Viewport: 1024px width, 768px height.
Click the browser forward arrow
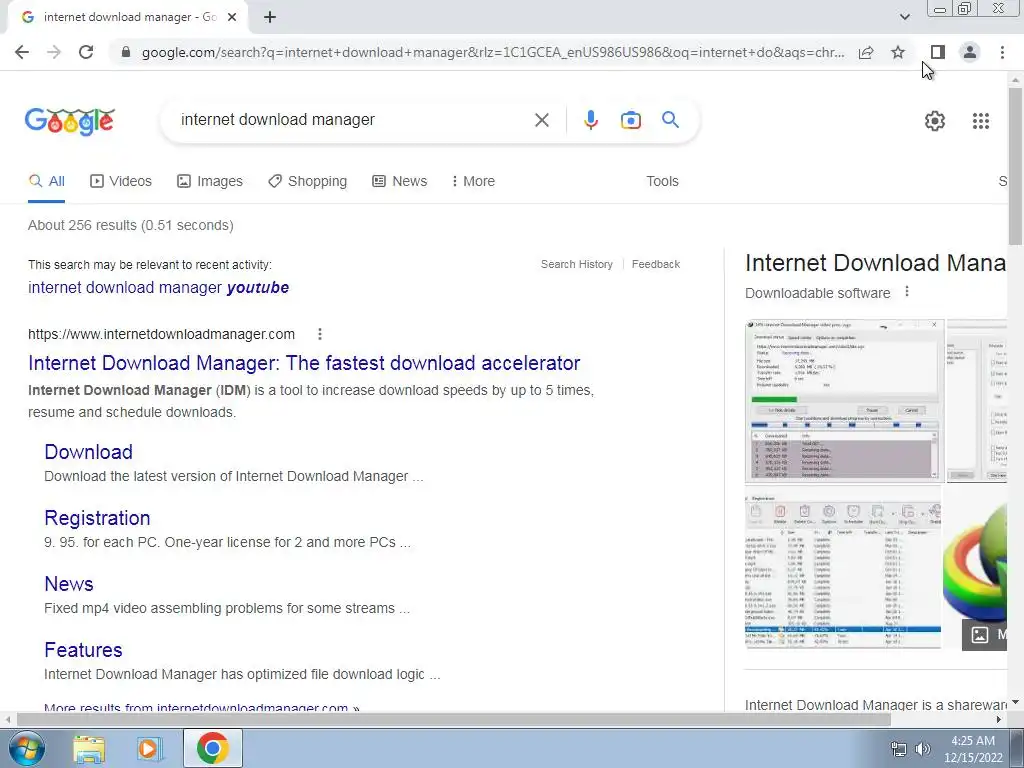[54, 52]
